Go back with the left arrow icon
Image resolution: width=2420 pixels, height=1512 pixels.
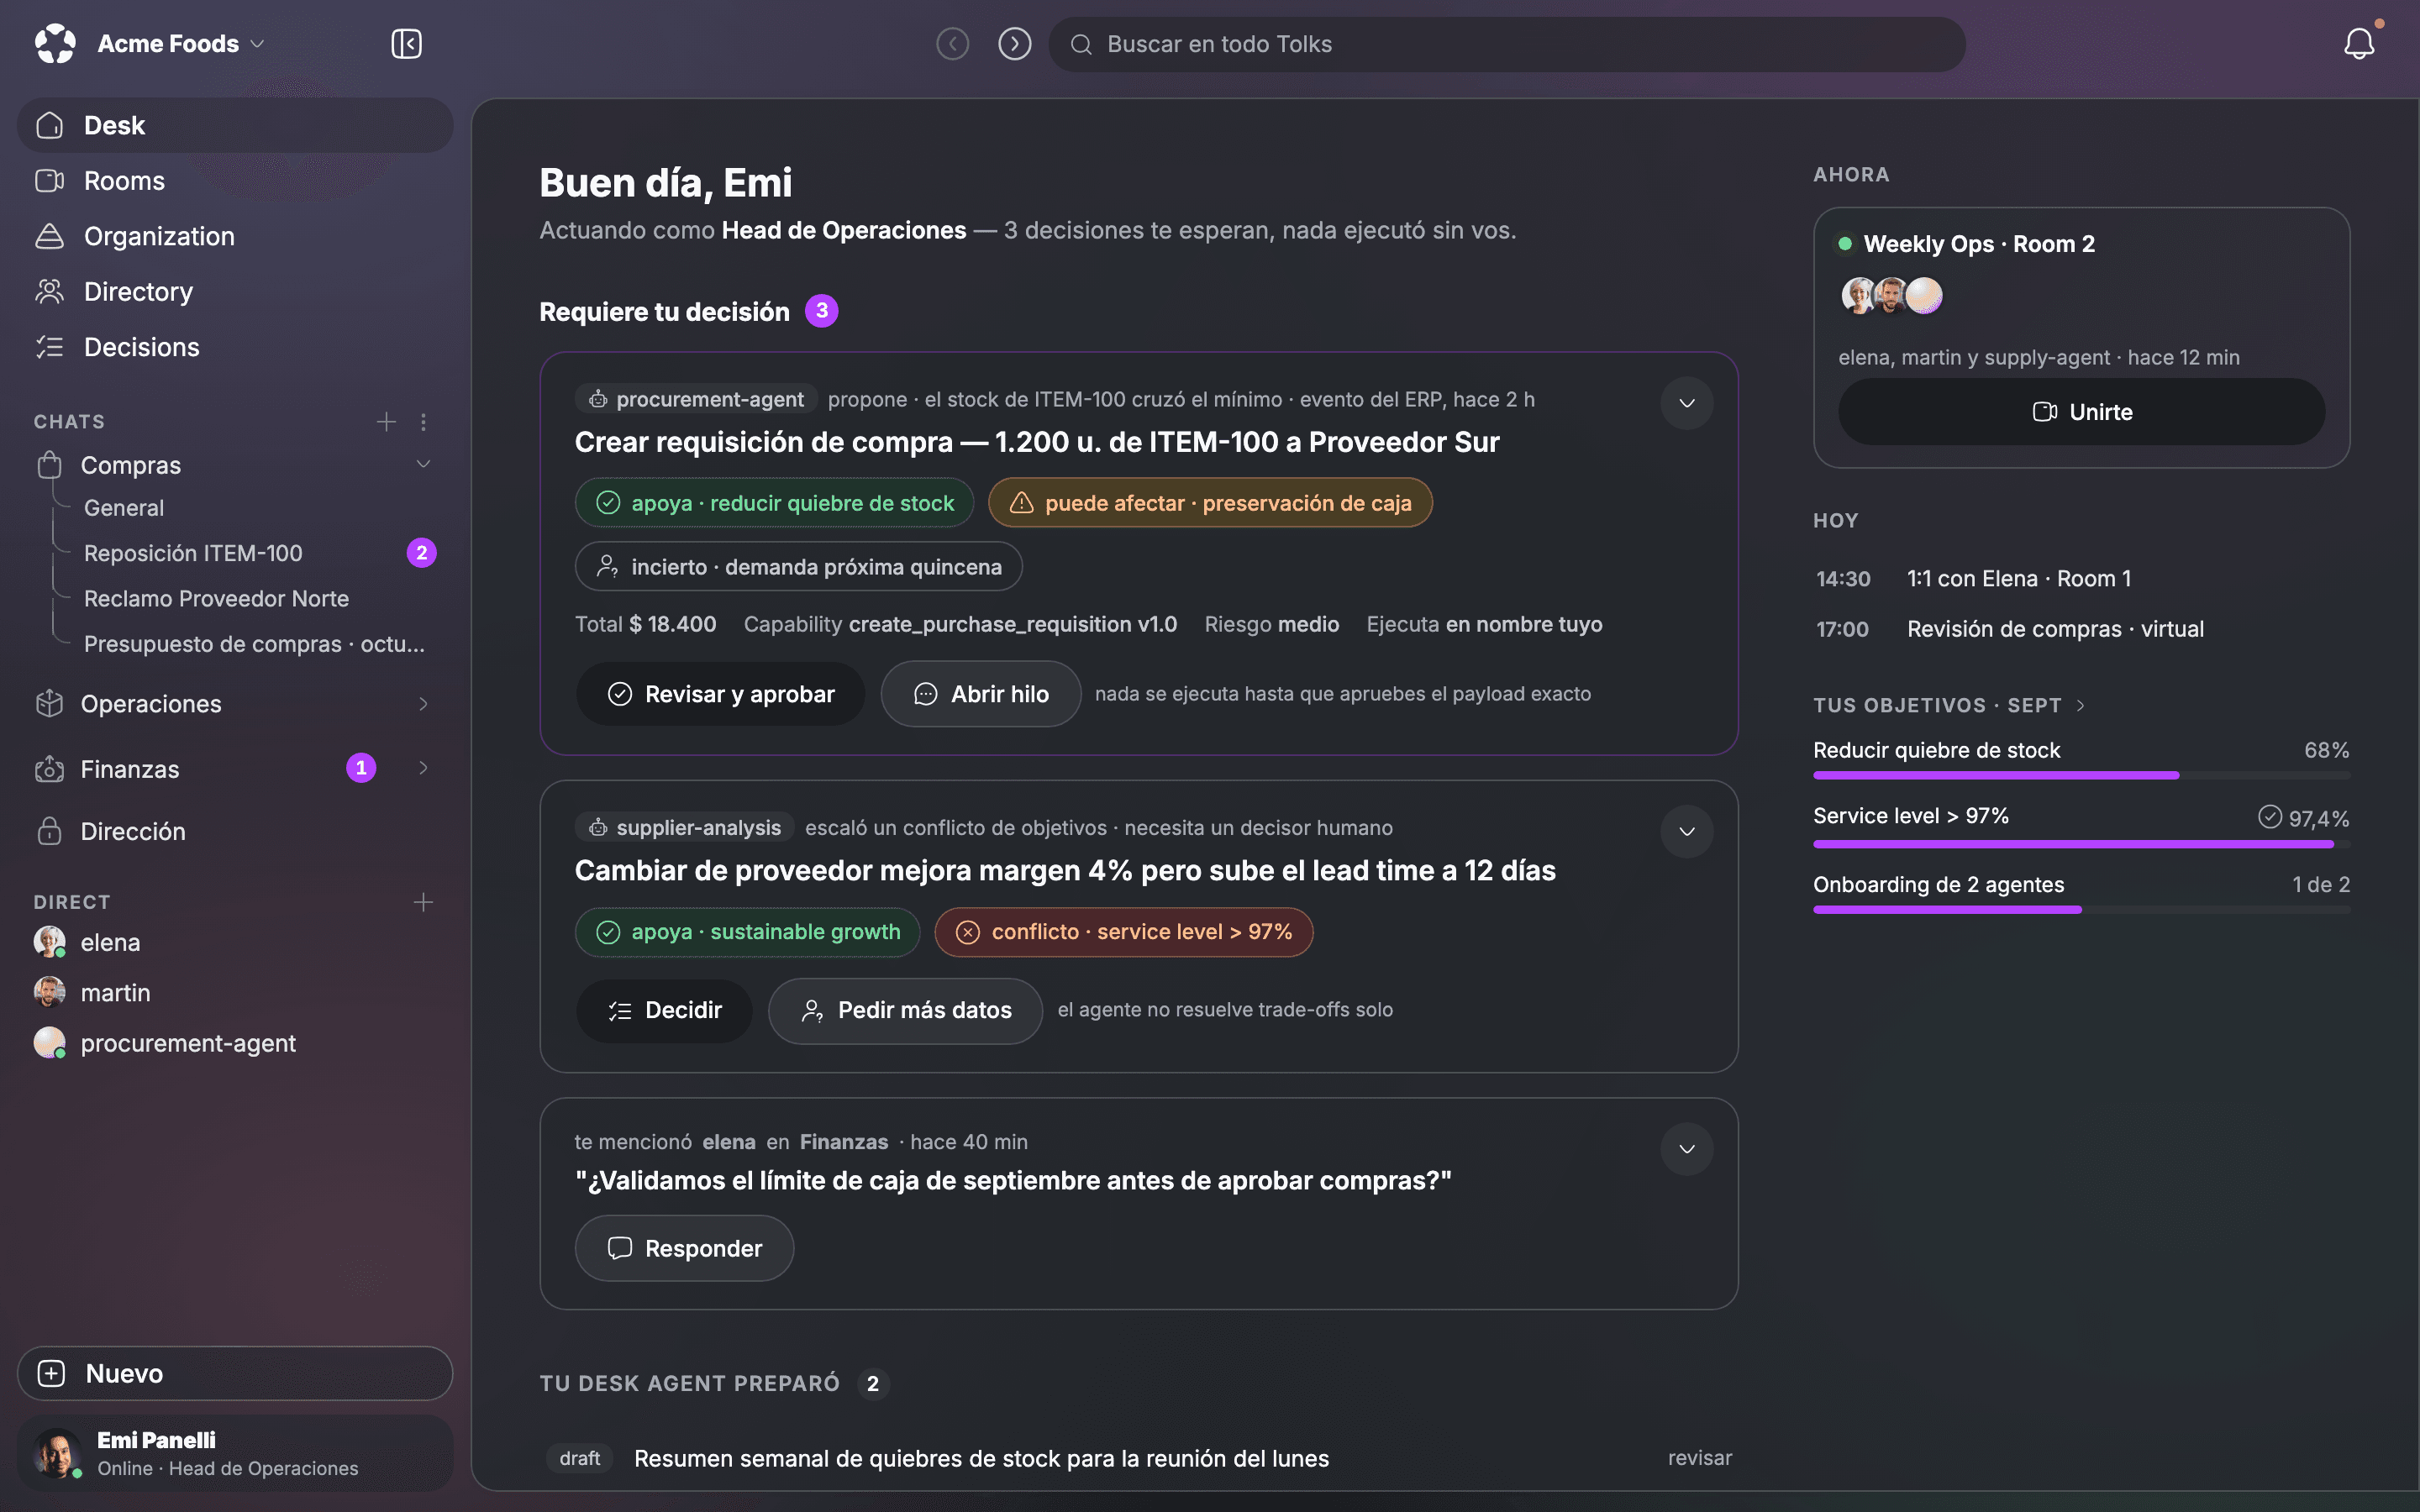952,44
